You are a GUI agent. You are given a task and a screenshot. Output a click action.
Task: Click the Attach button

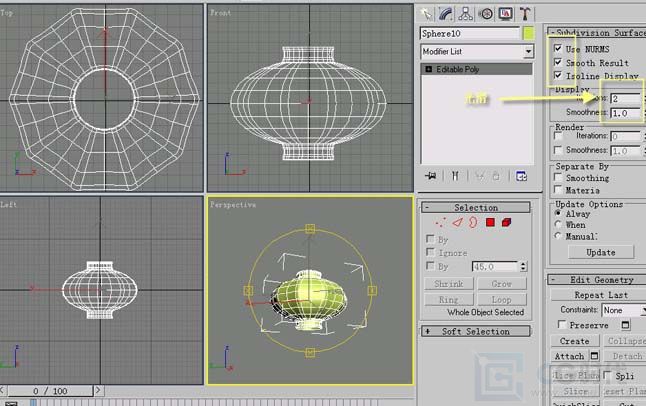coord(569,356)
